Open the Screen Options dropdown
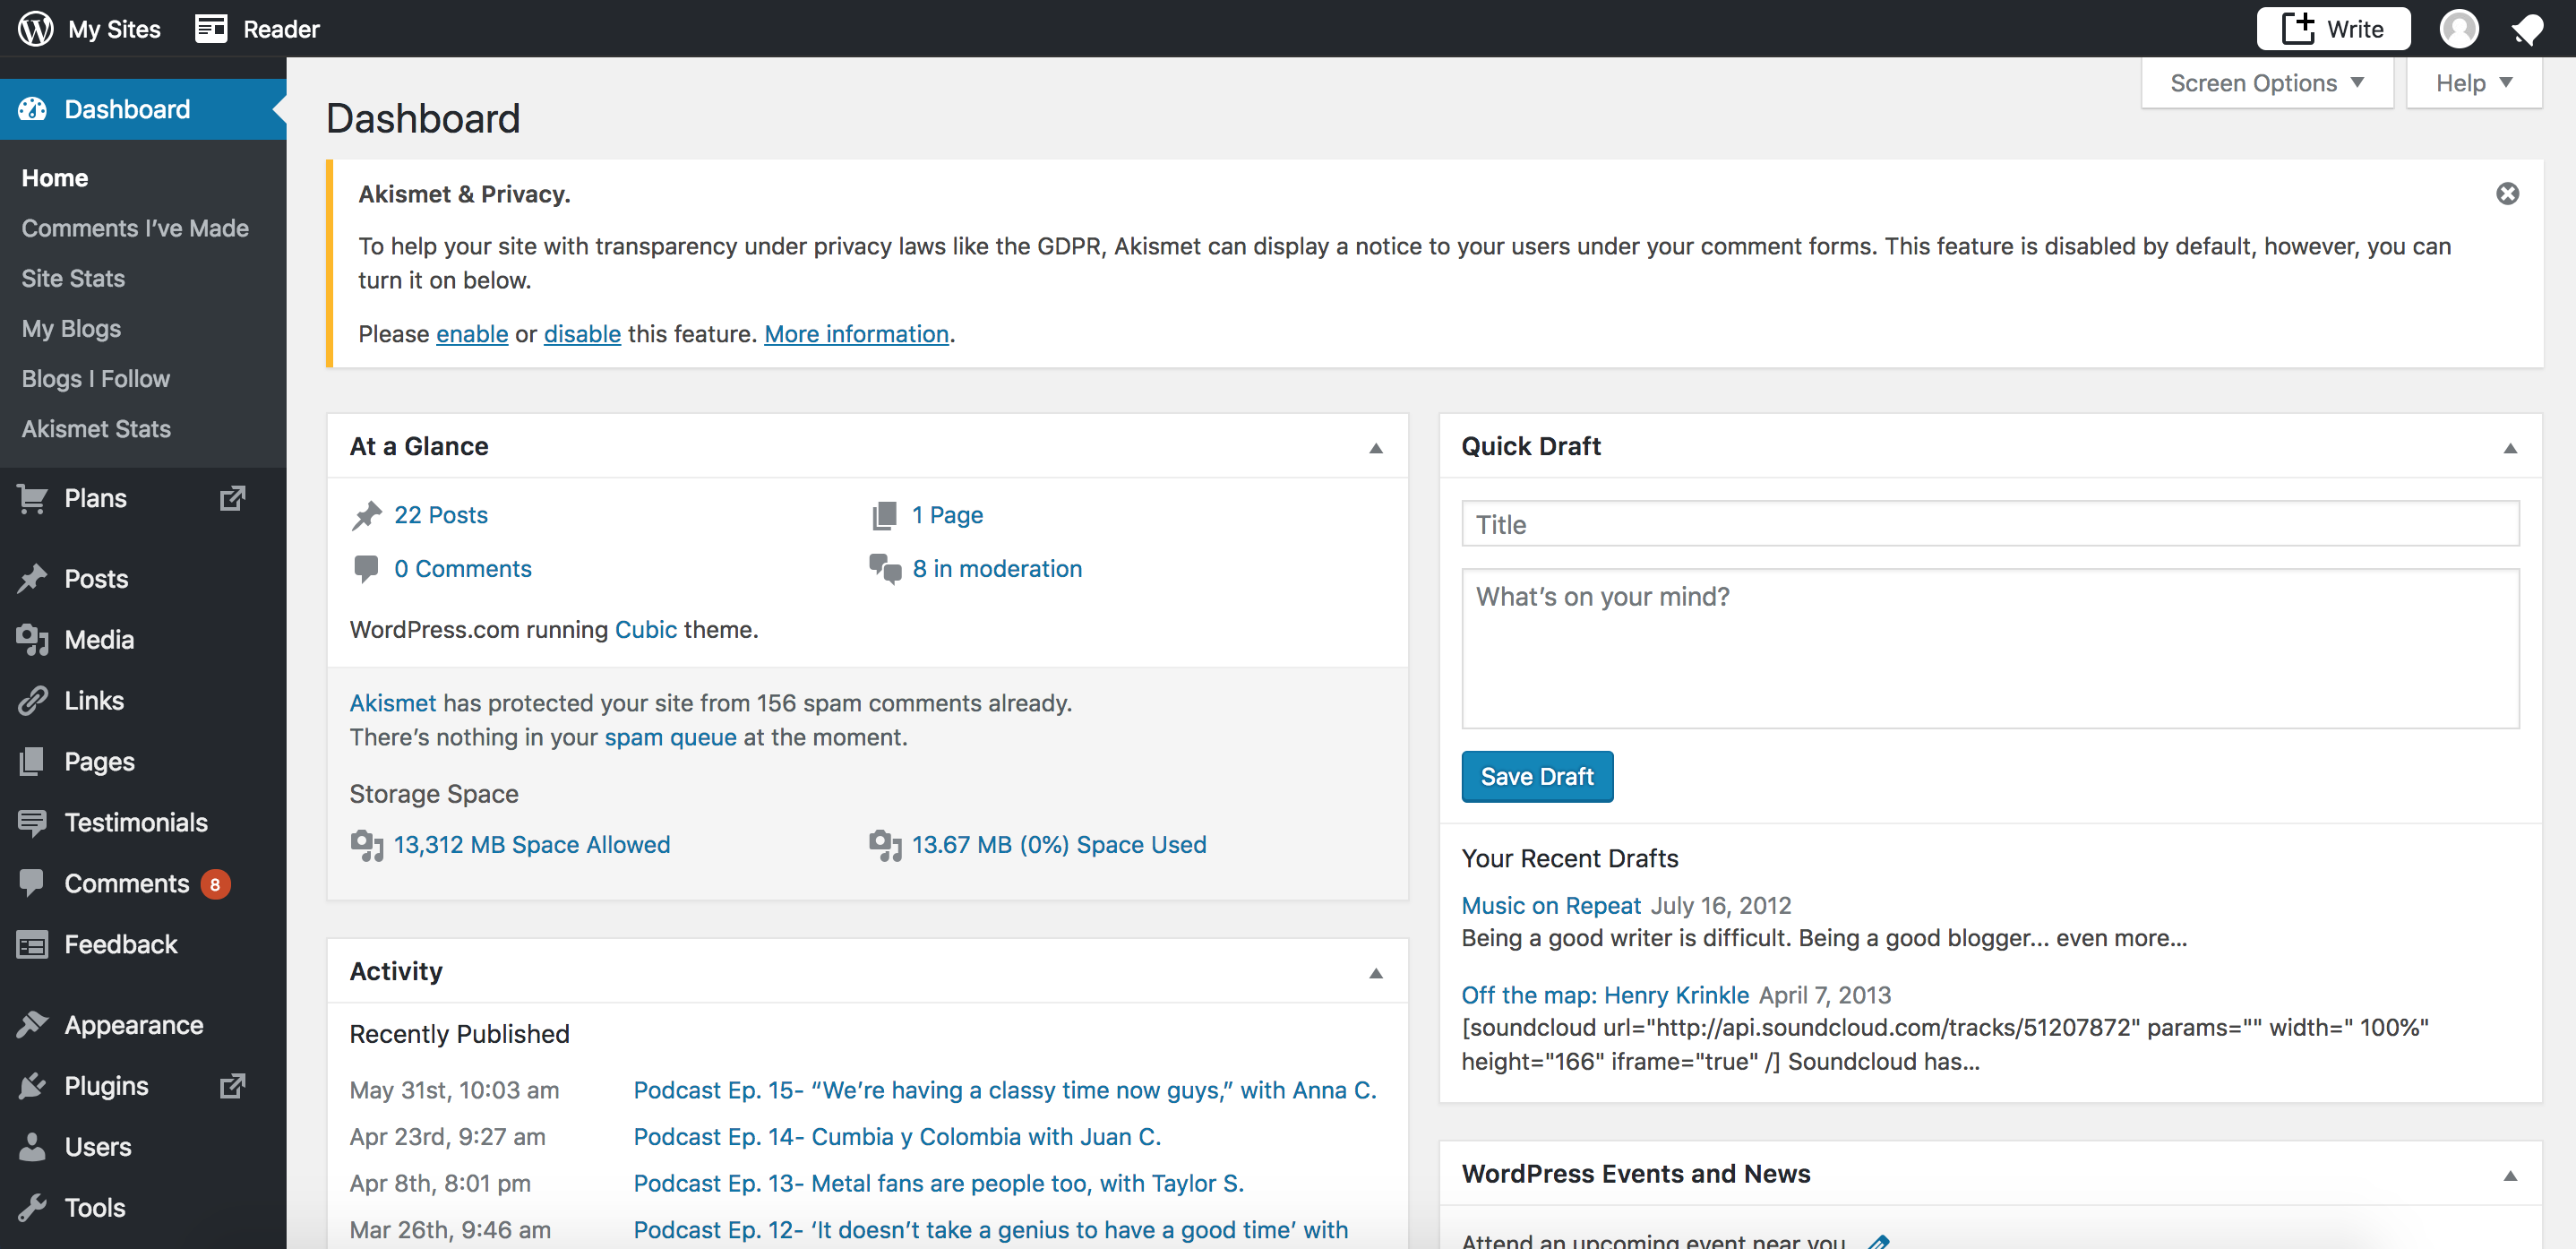Image resolution: width=2576 pixels, height=1249 pixels. point(2266,82)
